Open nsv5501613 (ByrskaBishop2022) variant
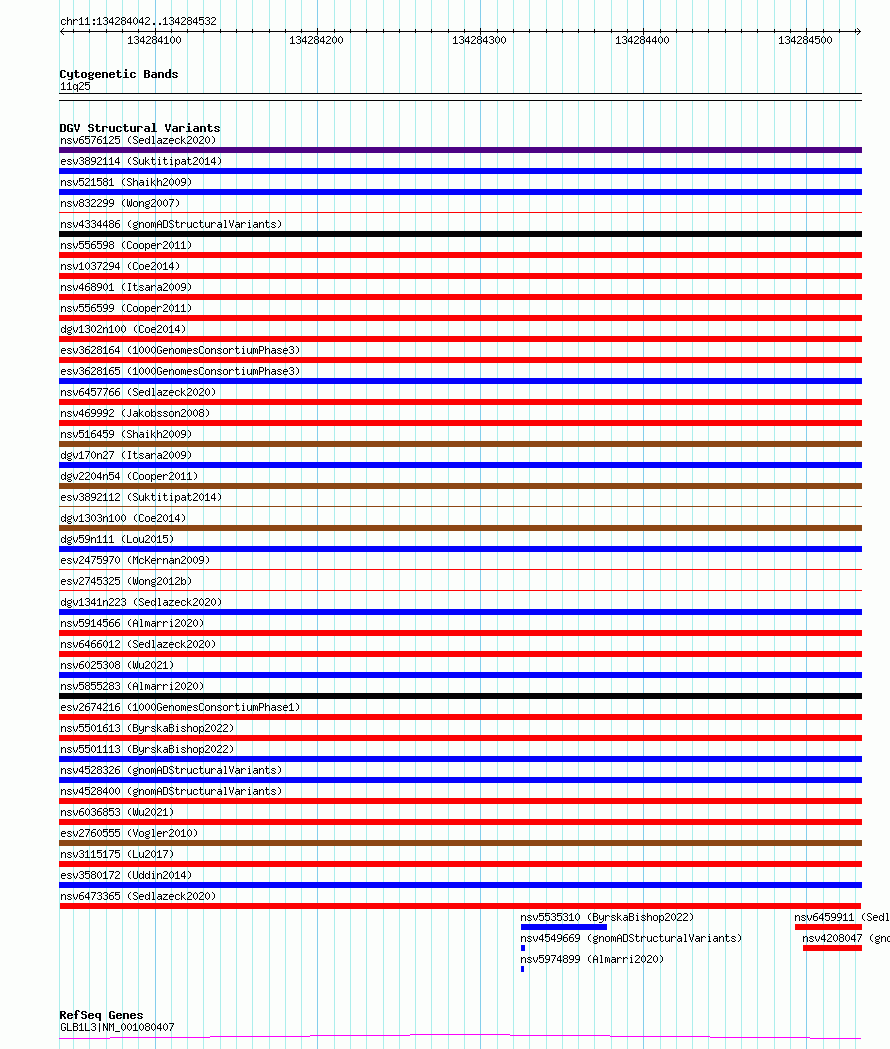Screen dimensions: 890x1049 coord(147,729)
